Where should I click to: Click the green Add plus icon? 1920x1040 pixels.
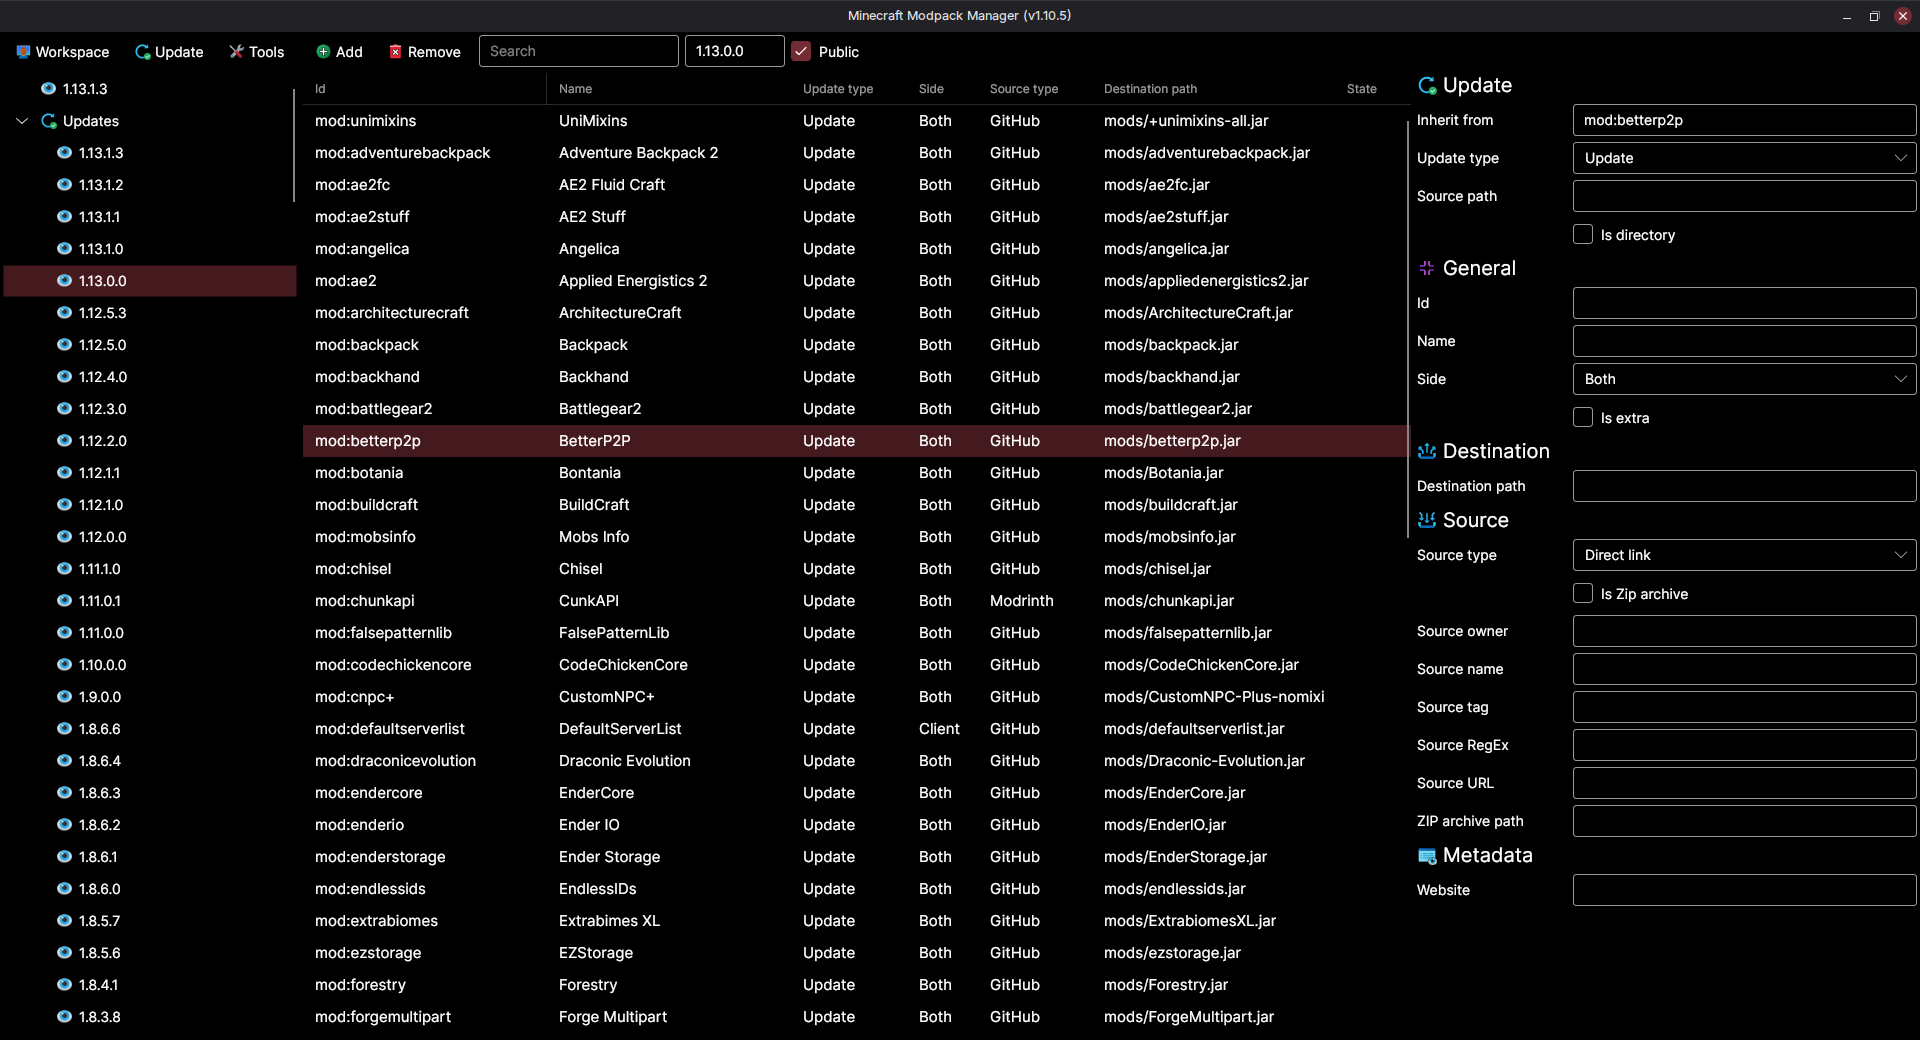(323, 52)
